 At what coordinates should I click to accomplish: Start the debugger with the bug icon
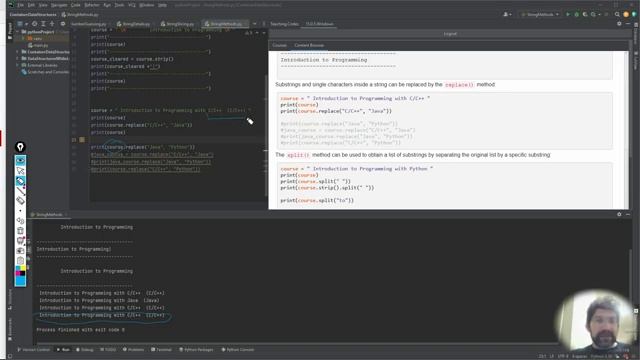[x=576, y=14]
